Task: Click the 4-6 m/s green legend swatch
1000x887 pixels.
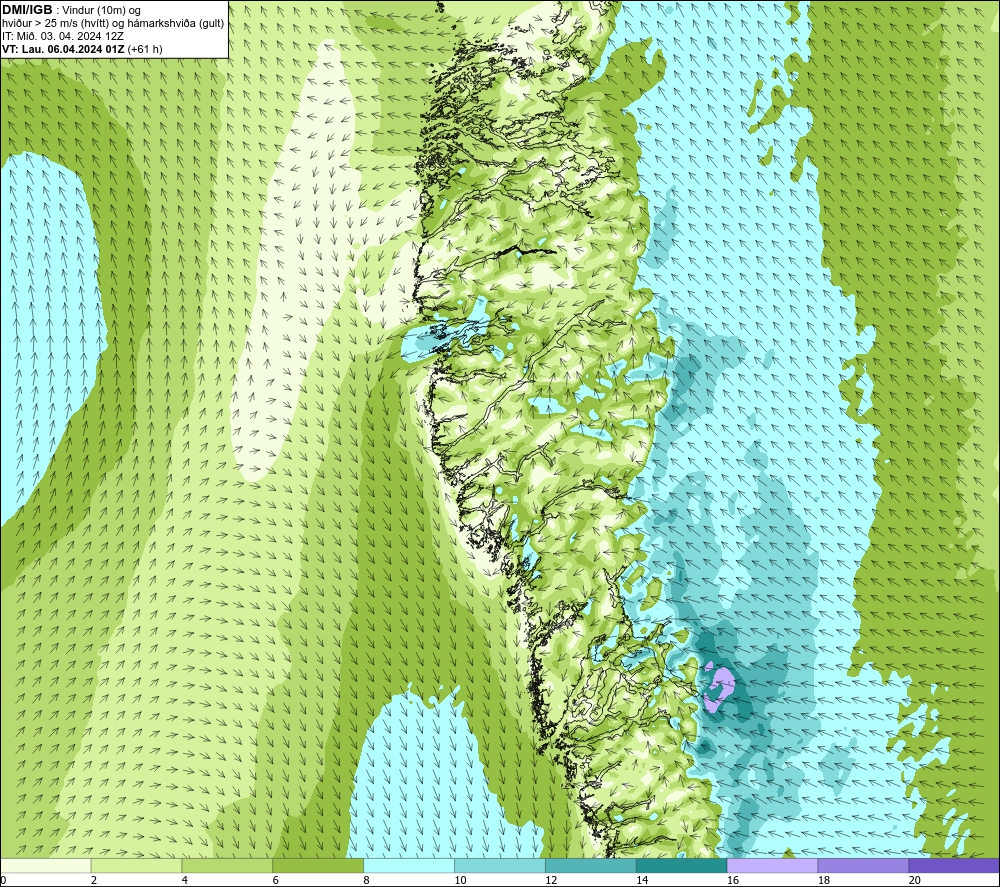Action: pos(227,865)
